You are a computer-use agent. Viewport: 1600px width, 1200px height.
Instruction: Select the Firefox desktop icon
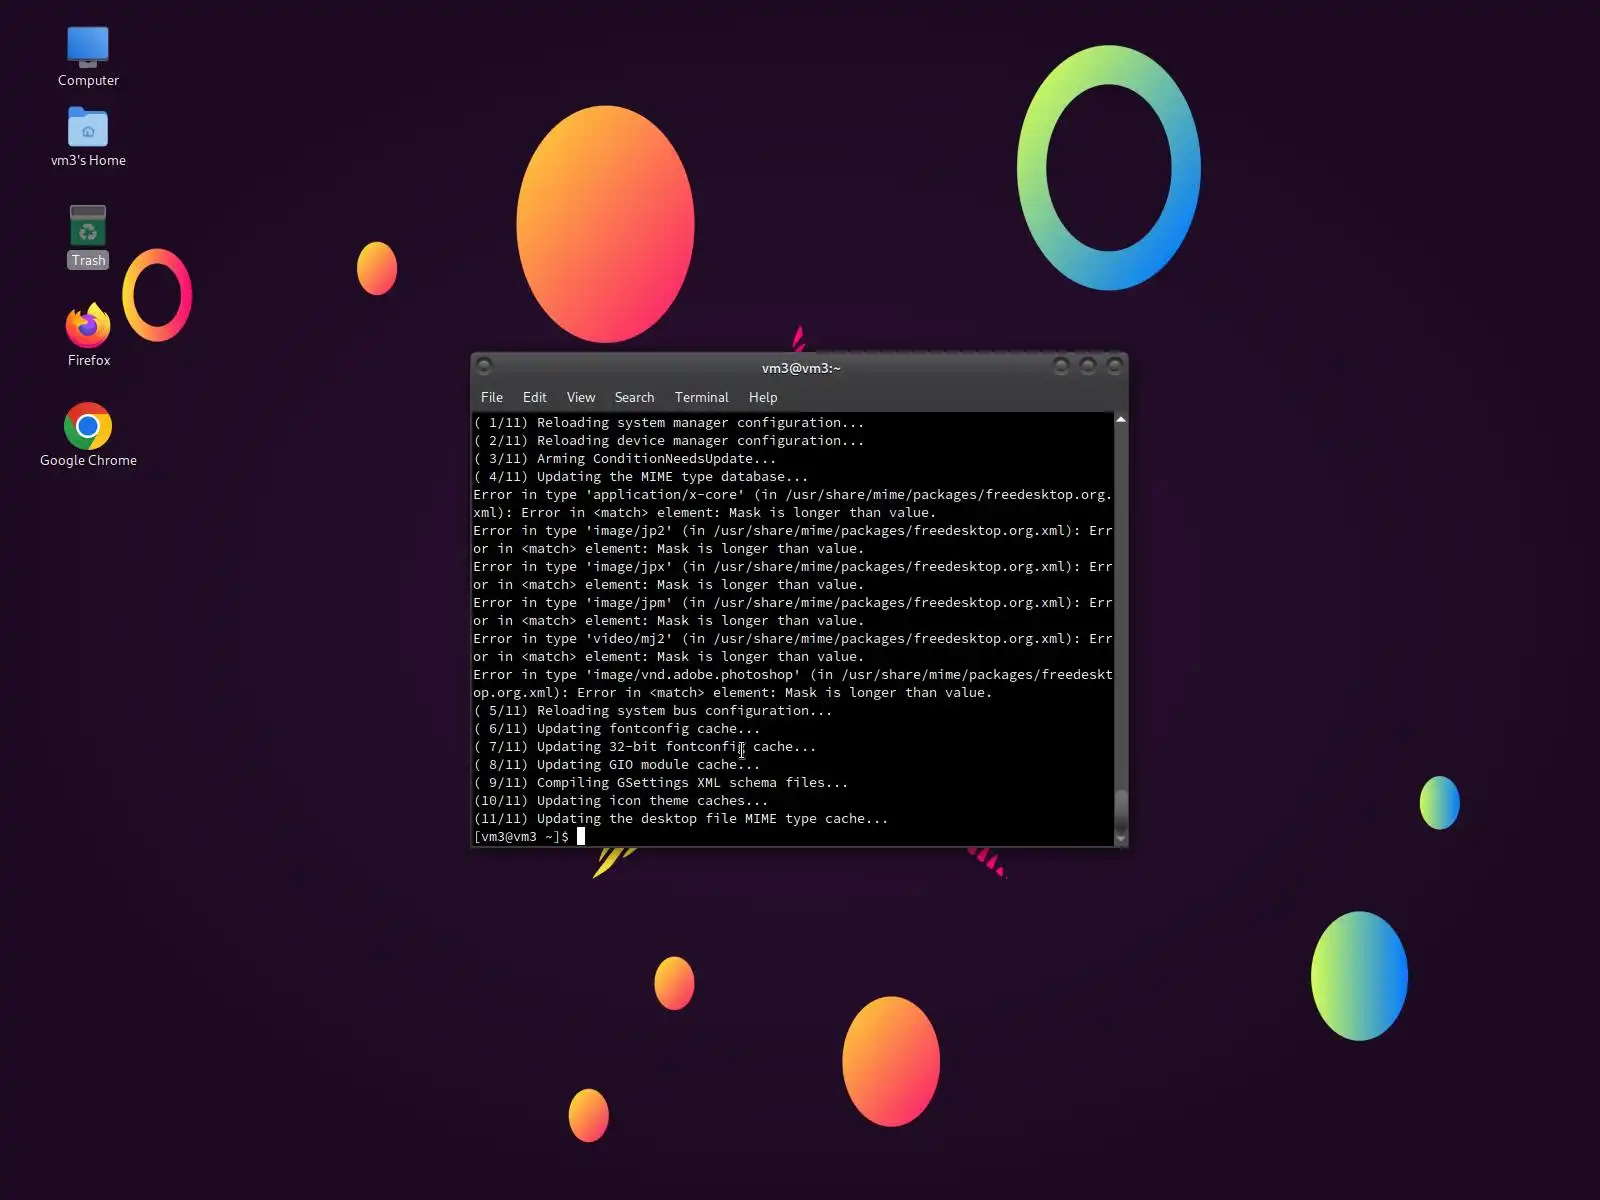click(x=88, y=335)
